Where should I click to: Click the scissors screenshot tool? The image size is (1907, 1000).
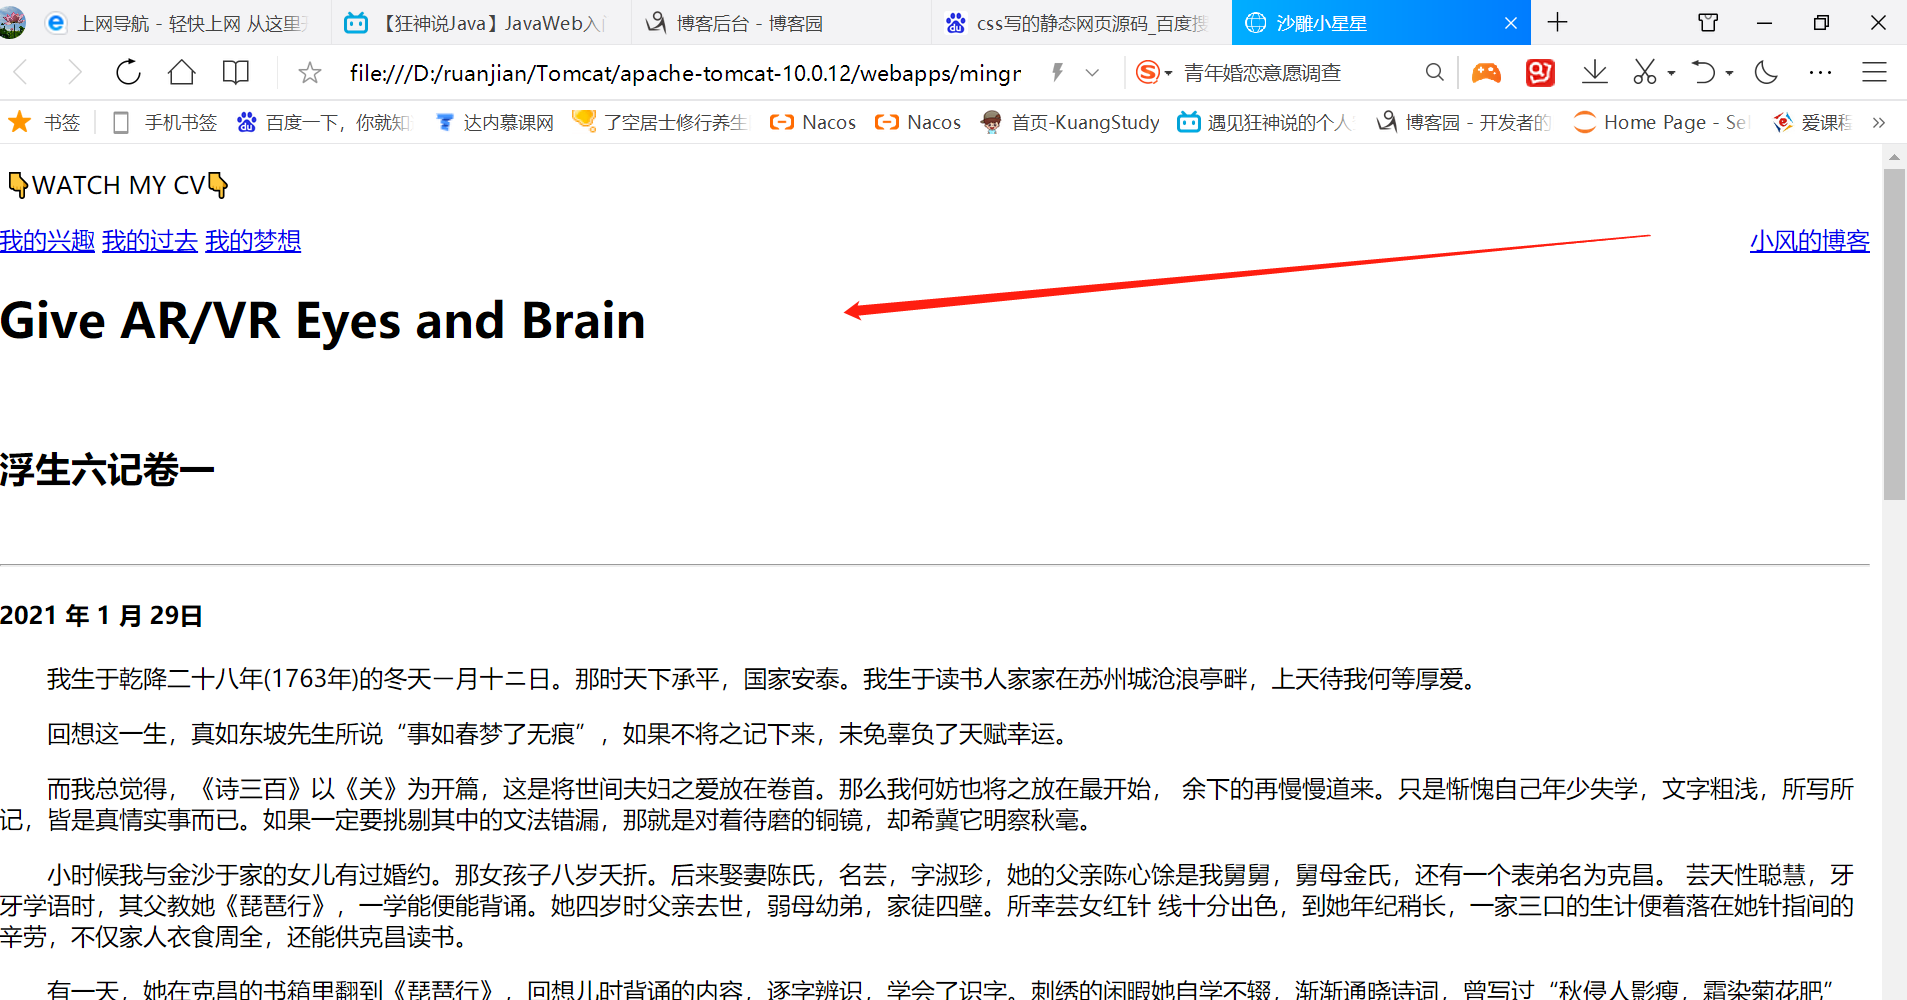pos(1644,72)
